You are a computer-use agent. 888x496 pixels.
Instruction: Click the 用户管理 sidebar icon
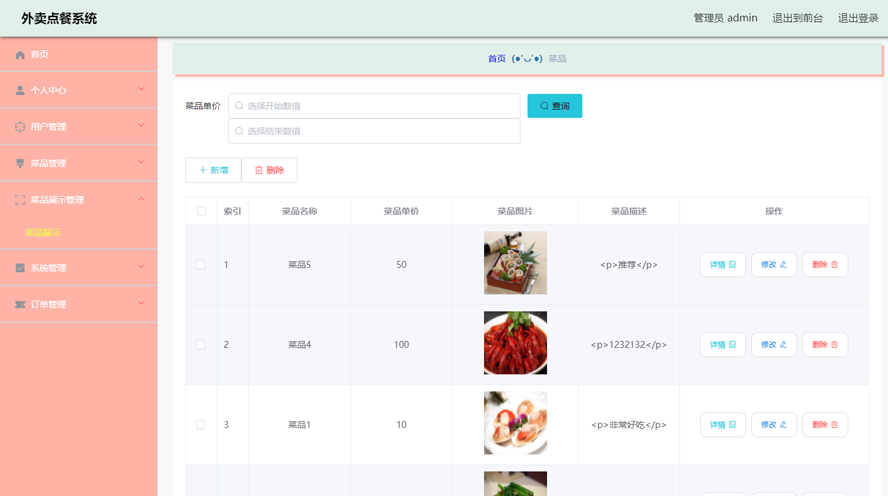20,127
